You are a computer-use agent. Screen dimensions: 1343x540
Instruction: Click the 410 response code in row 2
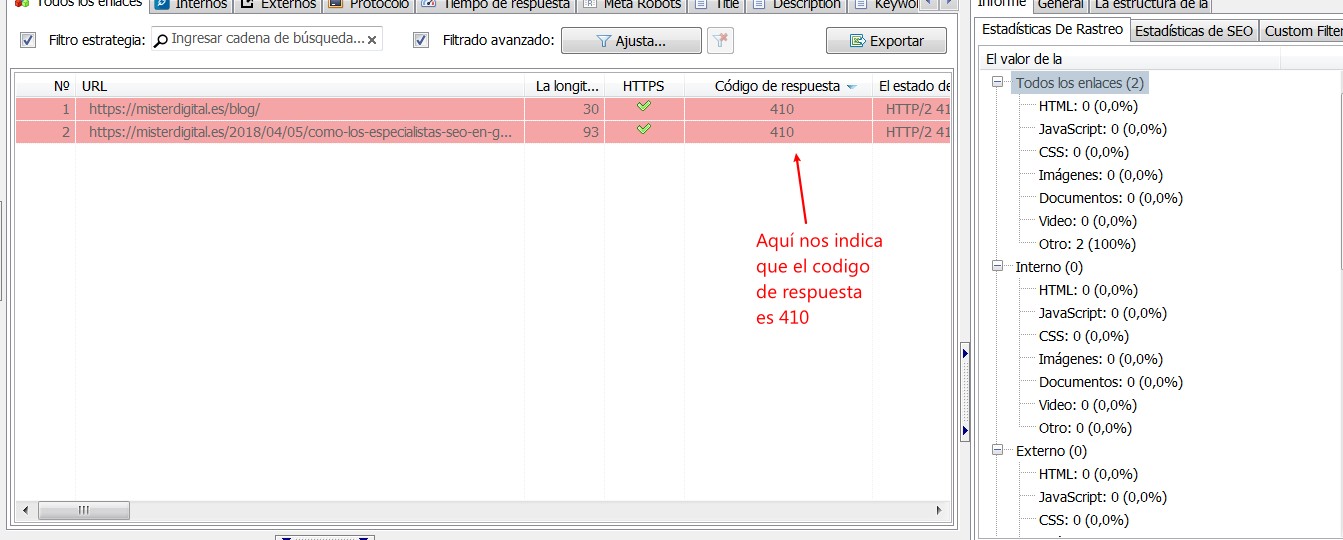click(x=782, y=131)
